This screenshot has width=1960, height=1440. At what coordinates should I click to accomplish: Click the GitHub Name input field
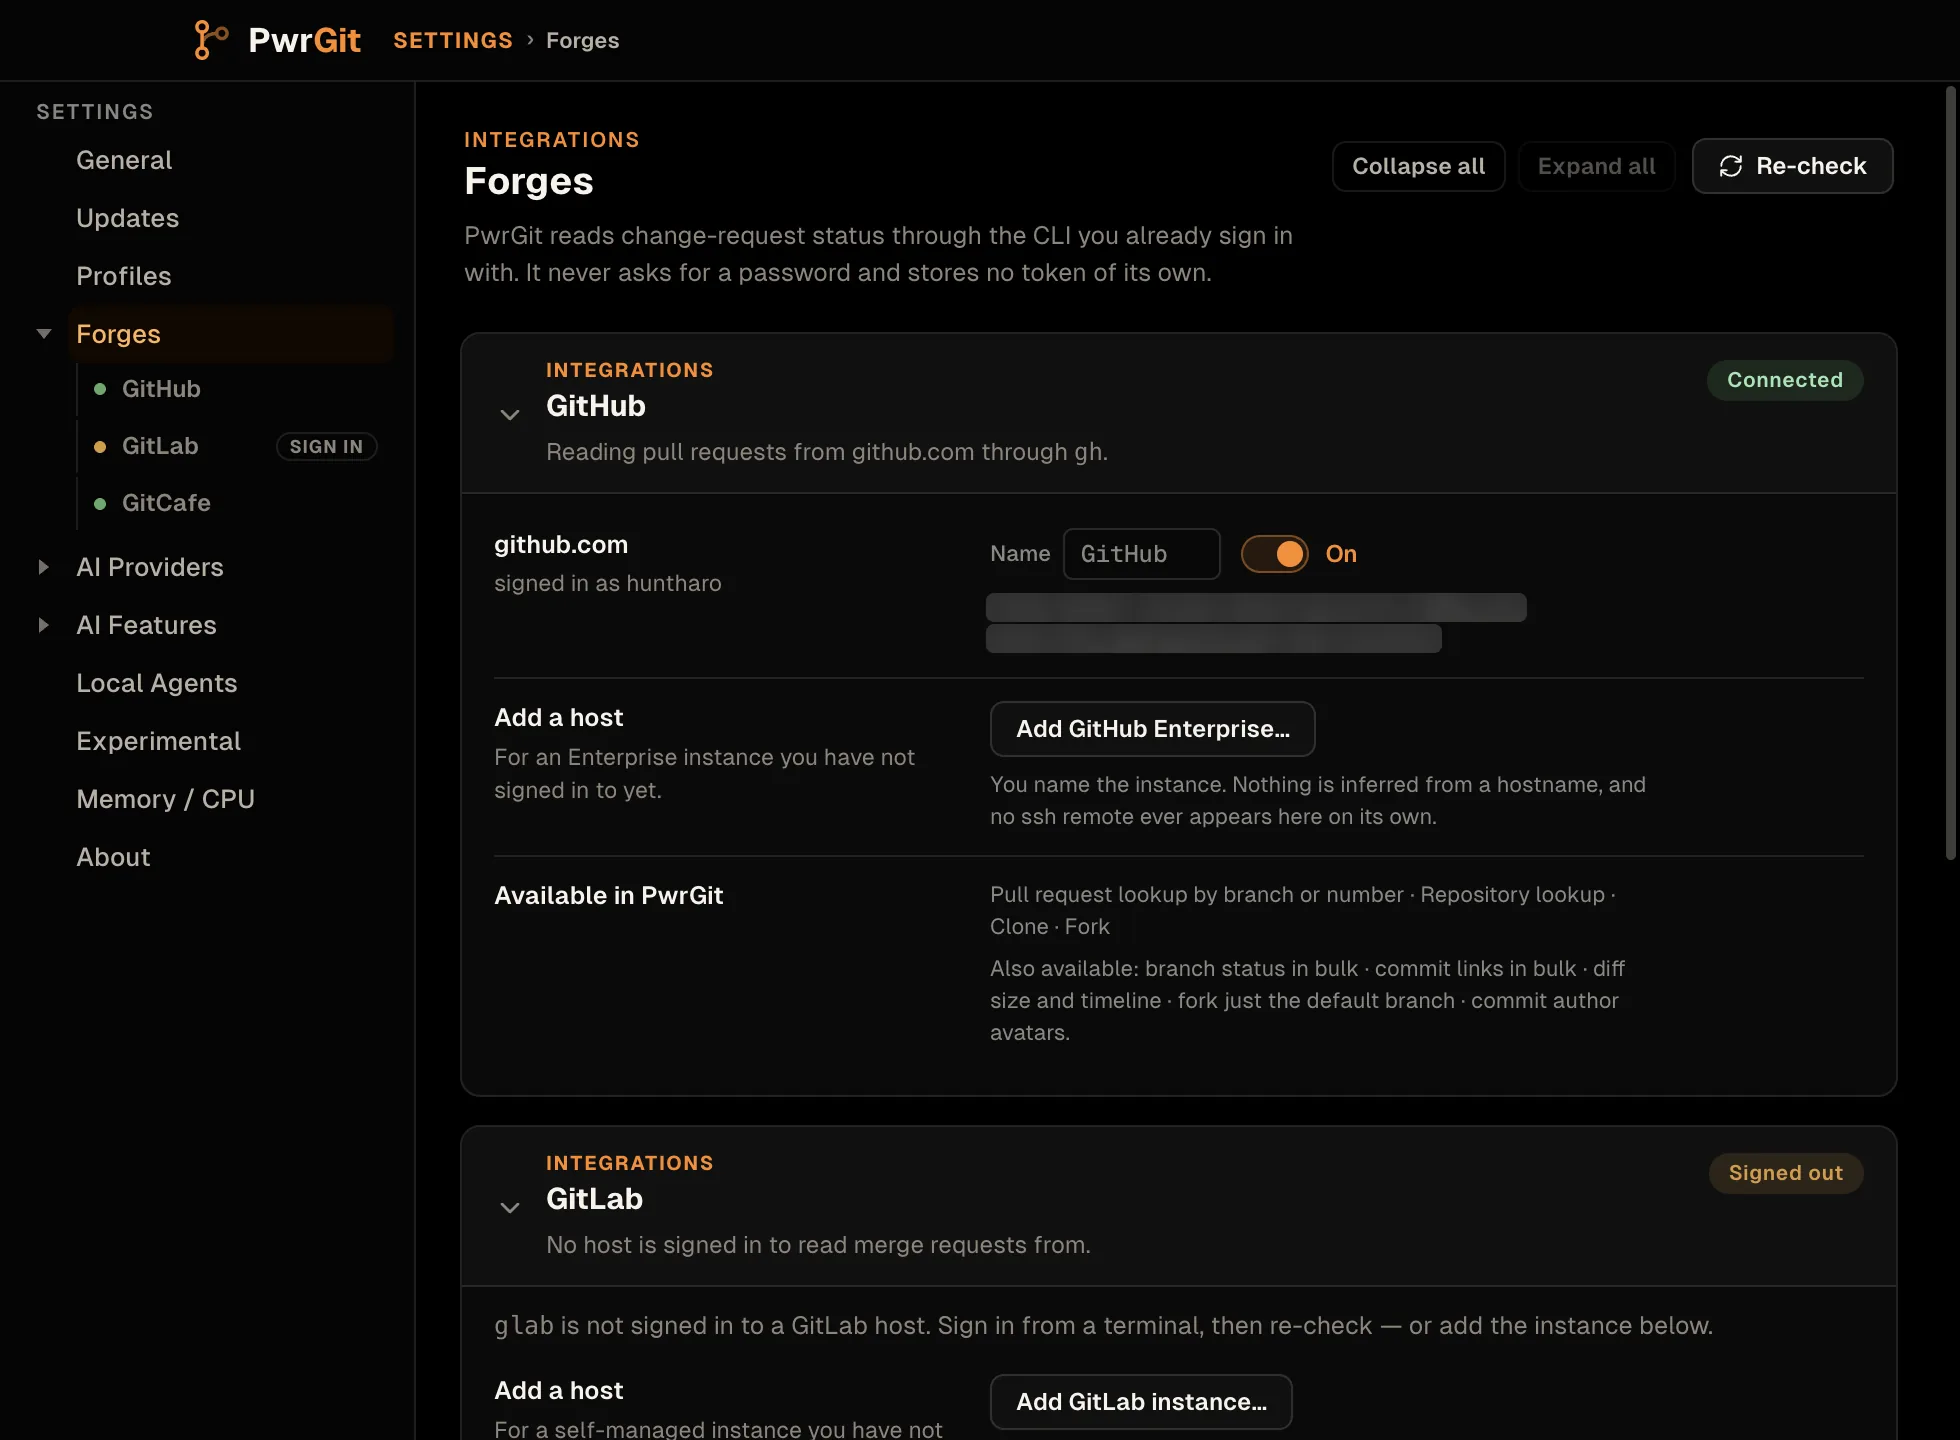1141,554
